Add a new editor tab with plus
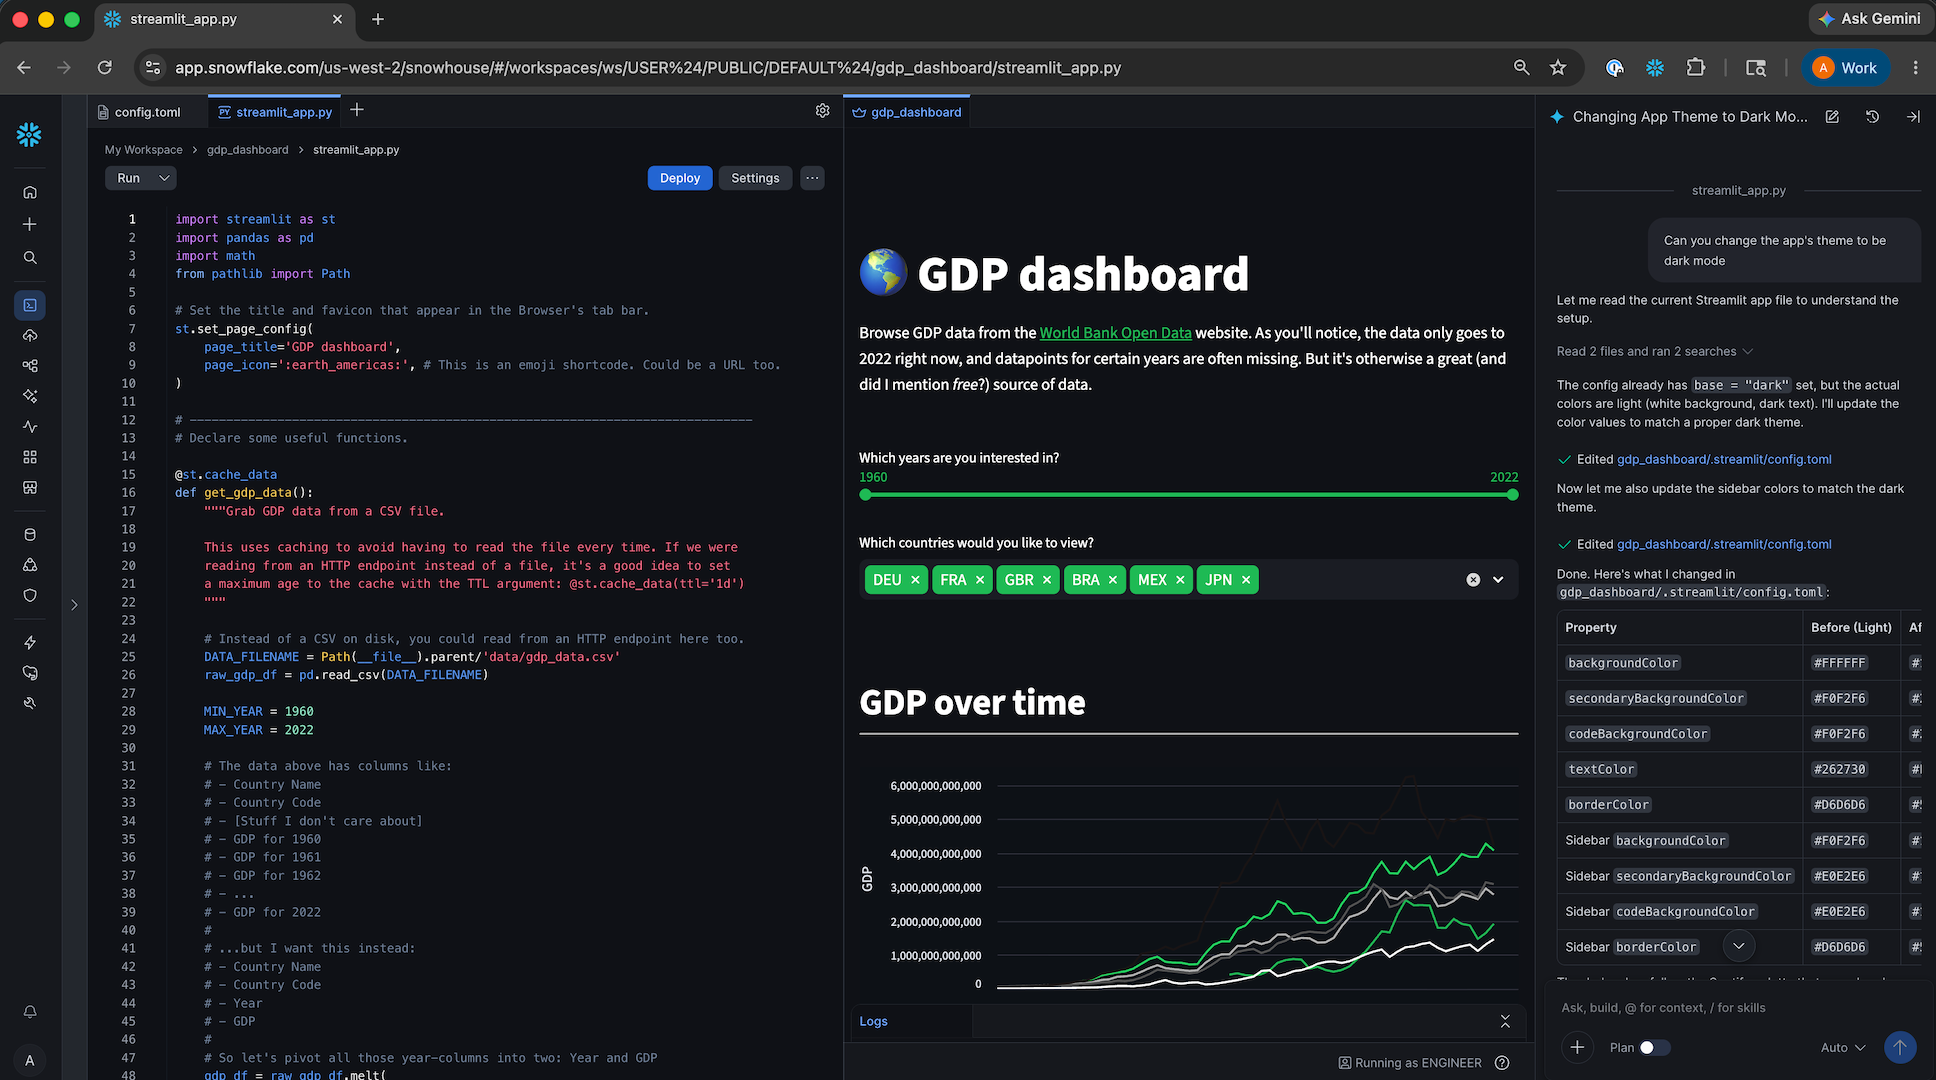Viewport: 1936px width, 1080px height. pos(357,110)
